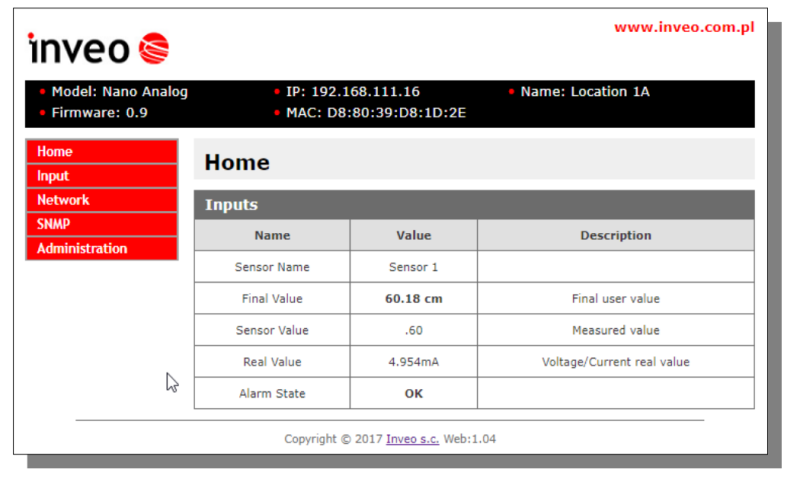The width and height of the screenshot is (800, 482).
Task: Open the Network settings menu item
Action: (x=63, y=200)
